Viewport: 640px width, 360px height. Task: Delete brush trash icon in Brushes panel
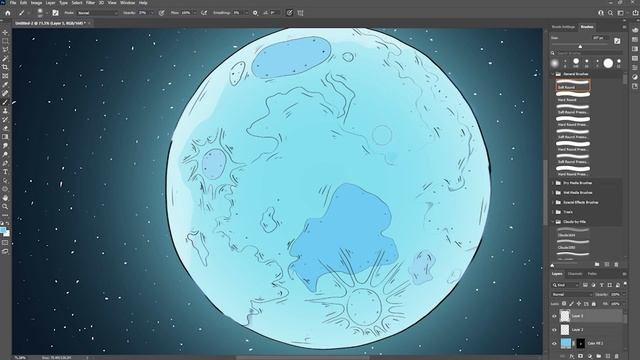(x=616, y=264)
